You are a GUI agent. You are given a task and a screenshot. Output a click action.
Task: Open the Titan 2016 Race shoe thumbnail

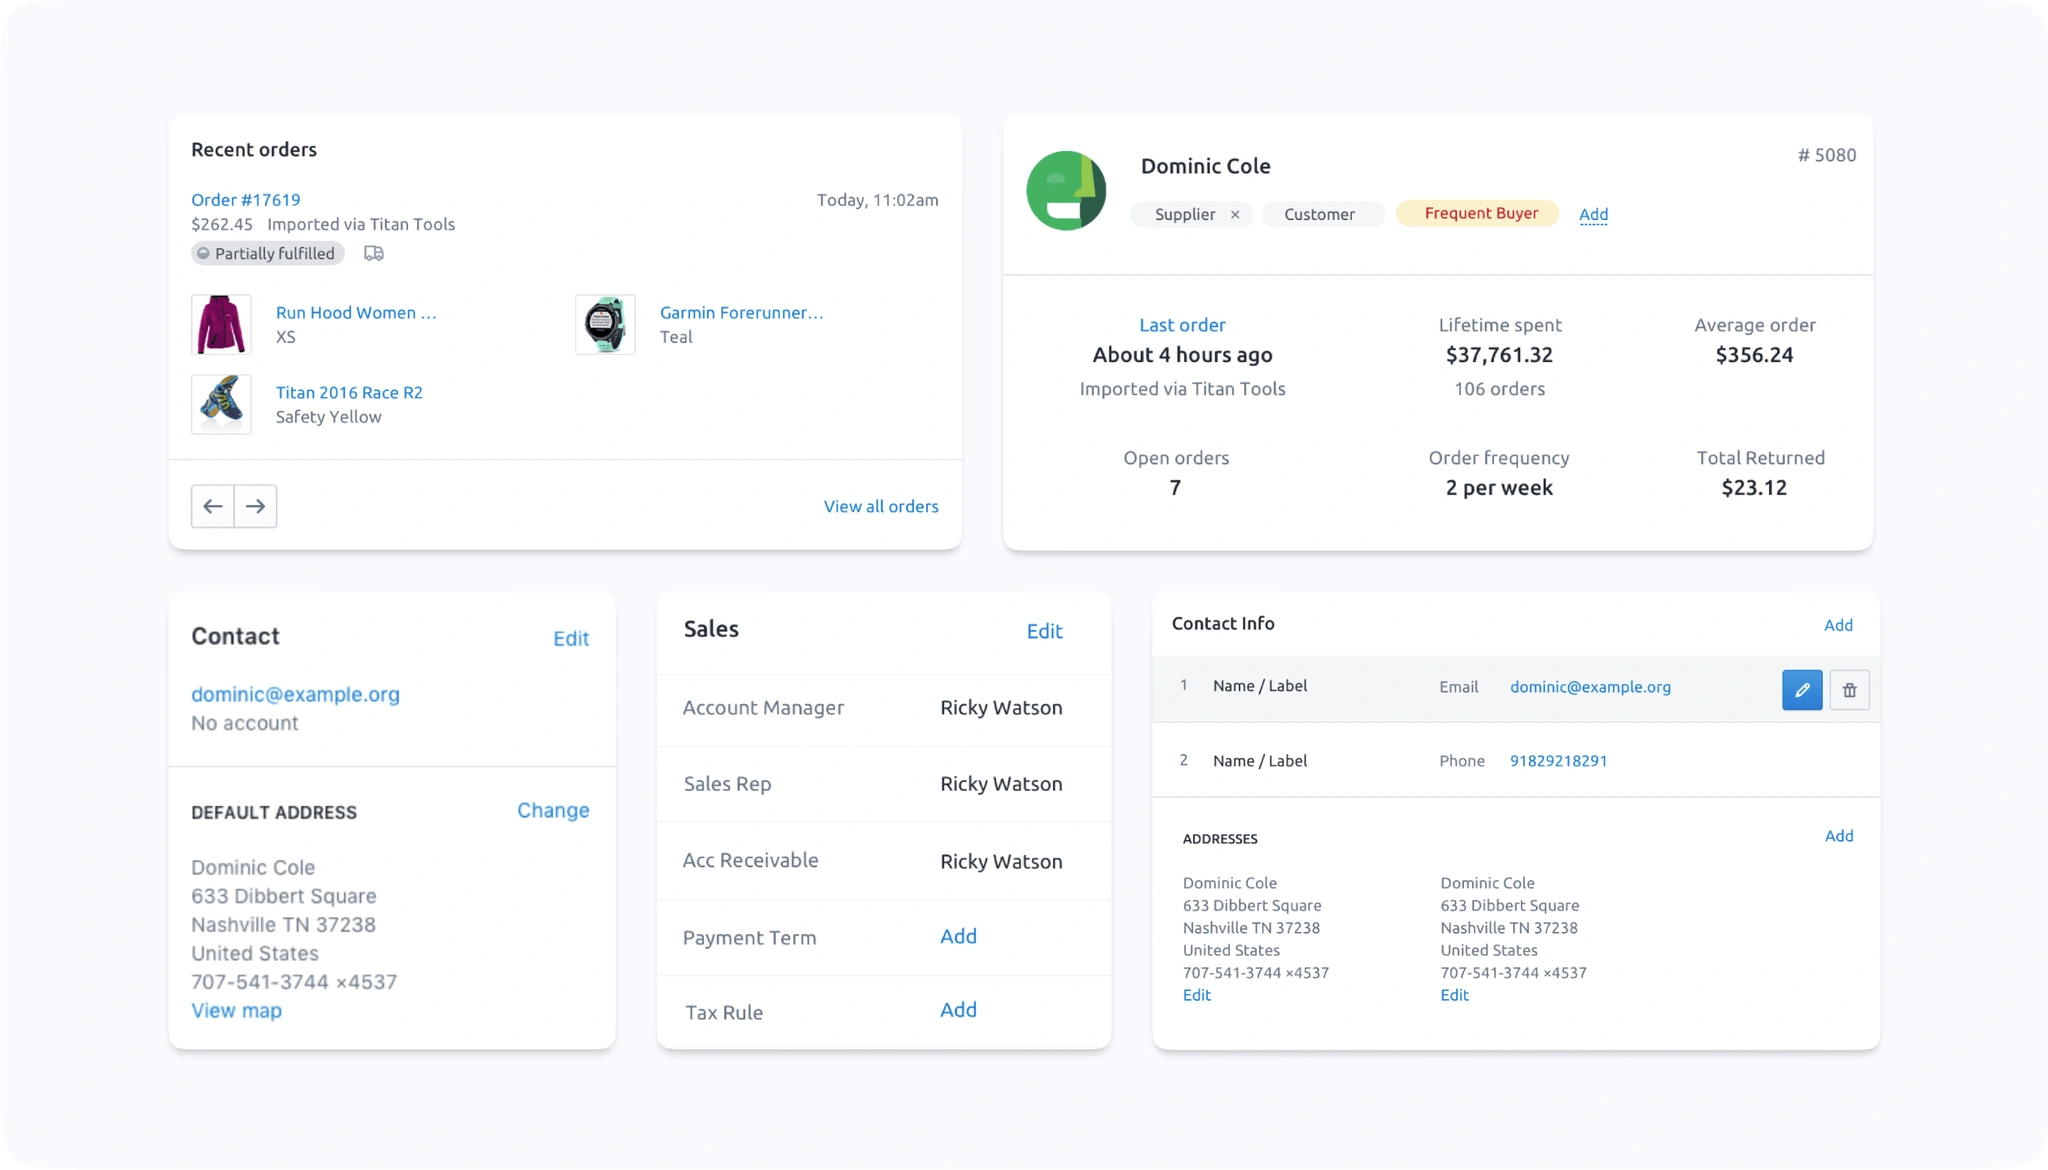(x=221, y=404)
